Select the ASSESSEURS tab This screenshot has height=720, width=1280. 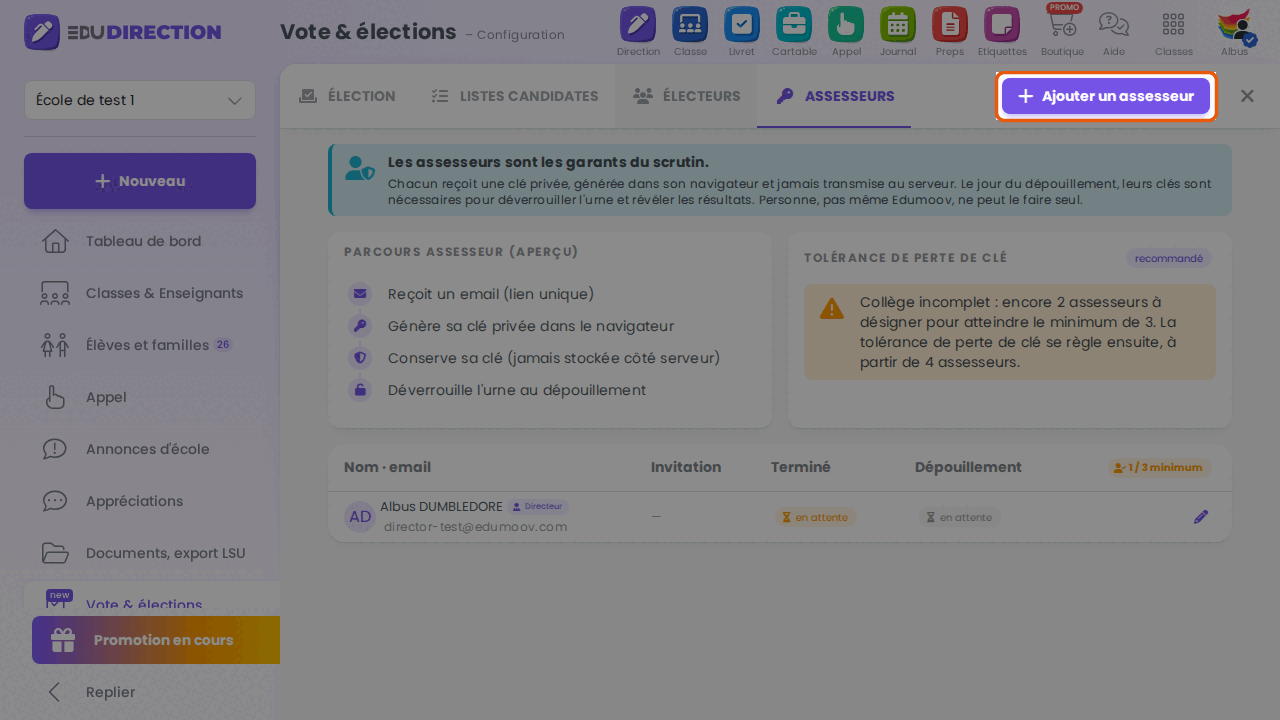834,96
